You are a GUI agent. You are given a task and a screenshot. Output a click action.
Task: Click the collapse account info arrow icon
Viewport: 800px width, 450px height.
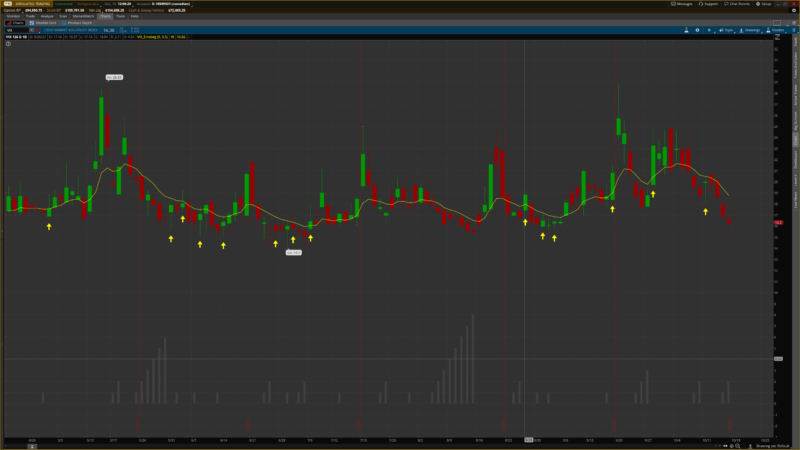point(794,10)
